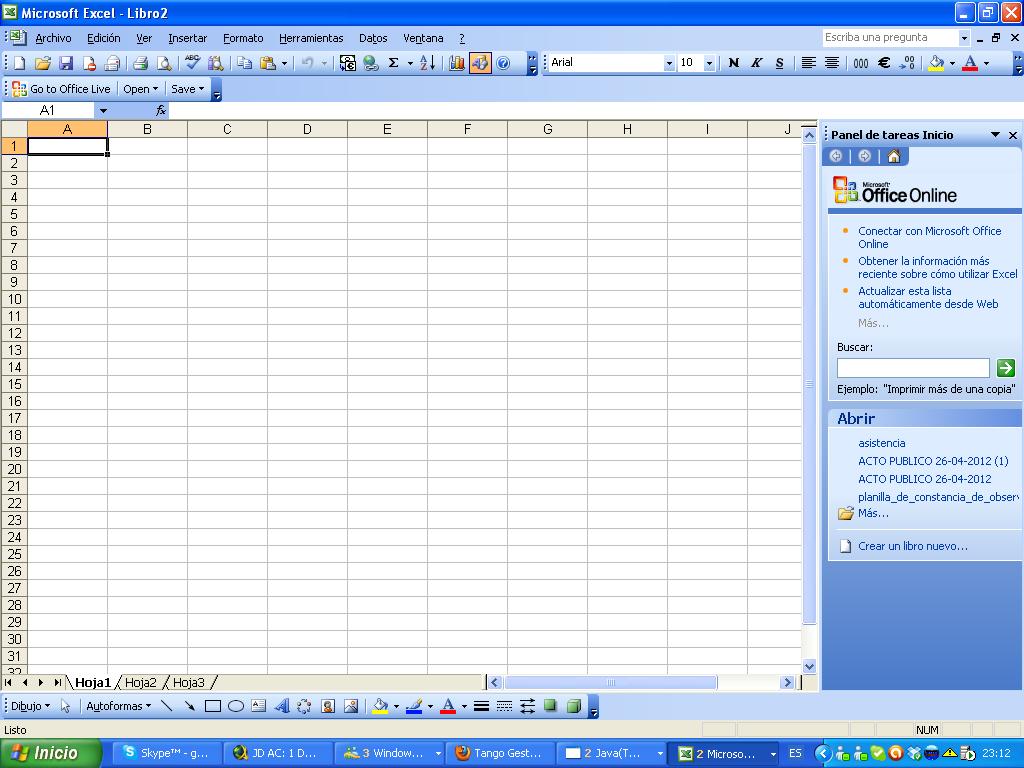Click the 'Crear un libro nuevo...' link
1024x768 pixels.
[x=912, y=546]
